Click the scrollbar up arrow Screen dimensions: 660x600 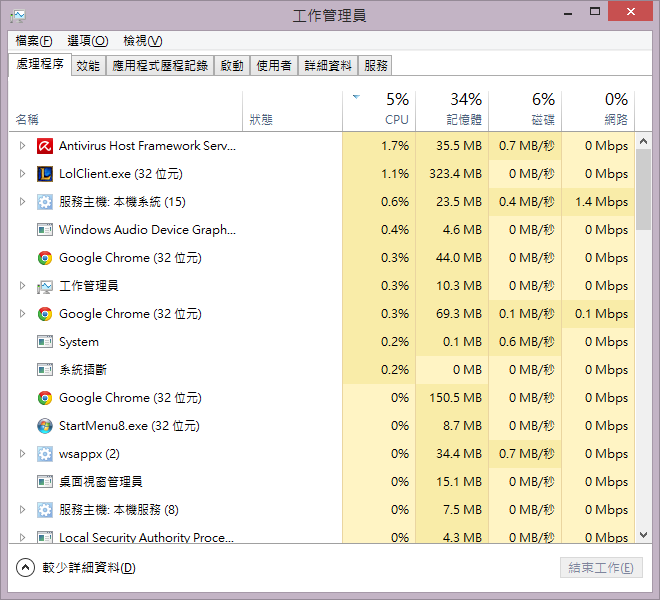coord(643,141)
